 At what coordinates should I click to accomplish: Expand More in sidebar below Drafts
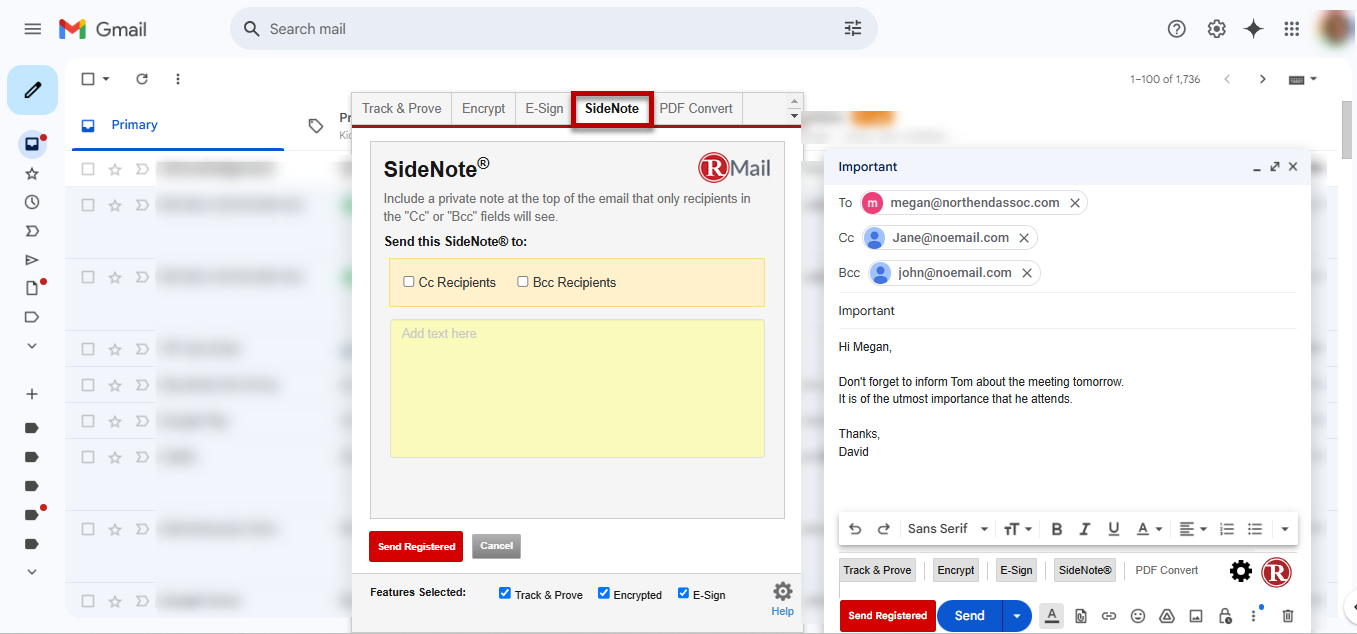[32, 346]
